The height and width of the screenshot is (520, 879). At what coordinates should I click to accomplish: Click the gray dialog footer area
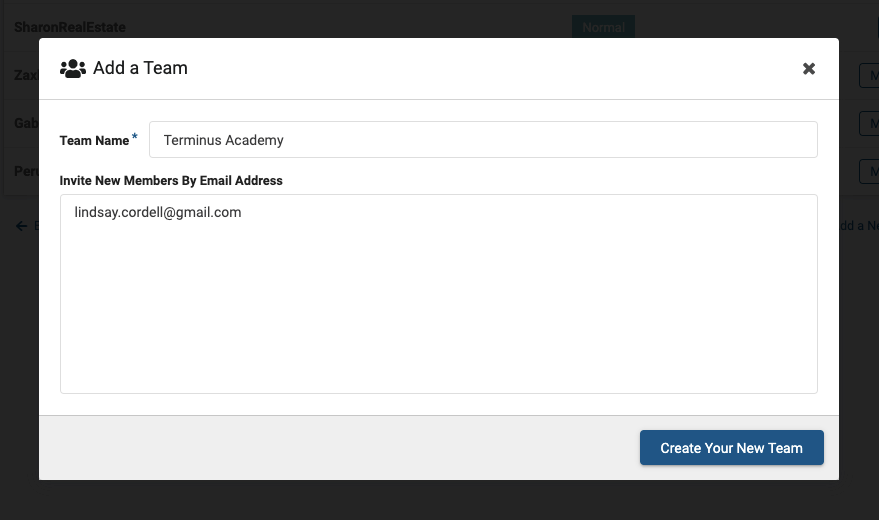point(336,448)
